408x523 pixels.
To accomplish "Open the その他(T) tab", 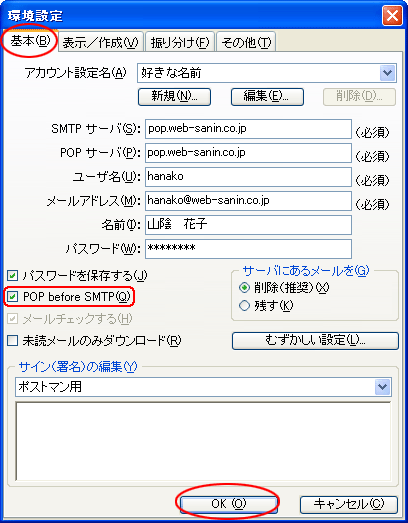I will click(246, 42).
